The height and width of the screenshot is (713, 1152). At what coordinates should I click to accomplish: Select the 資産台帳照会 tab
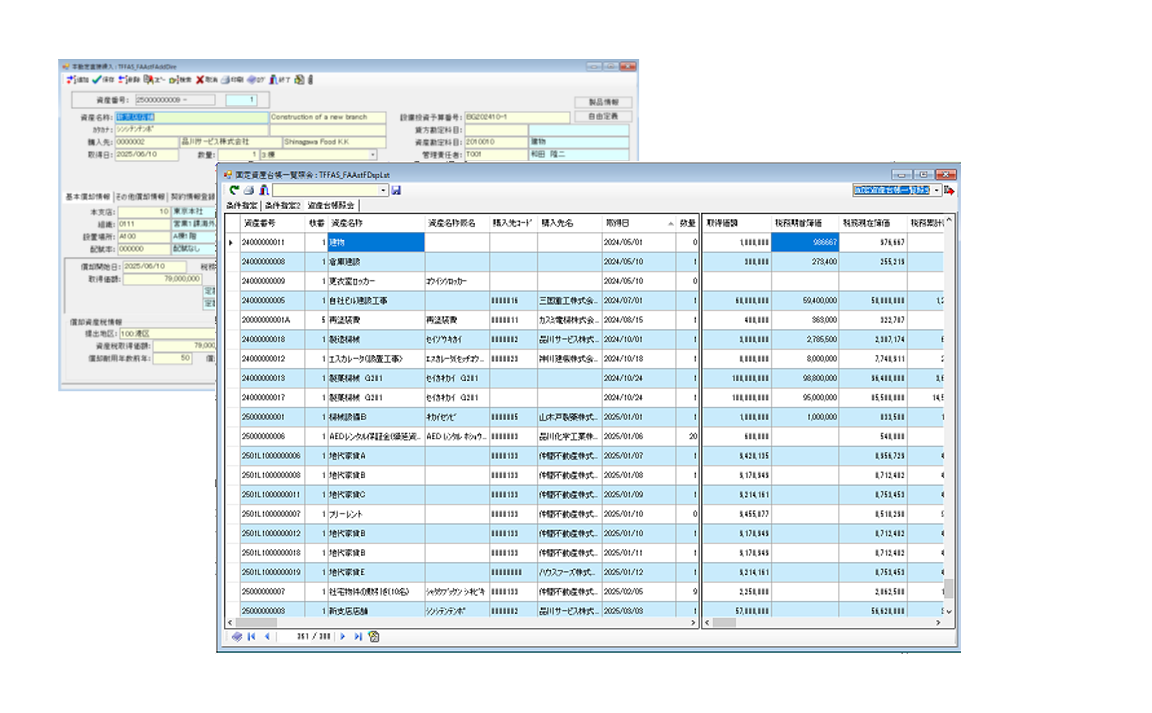(x=331, y=206)
